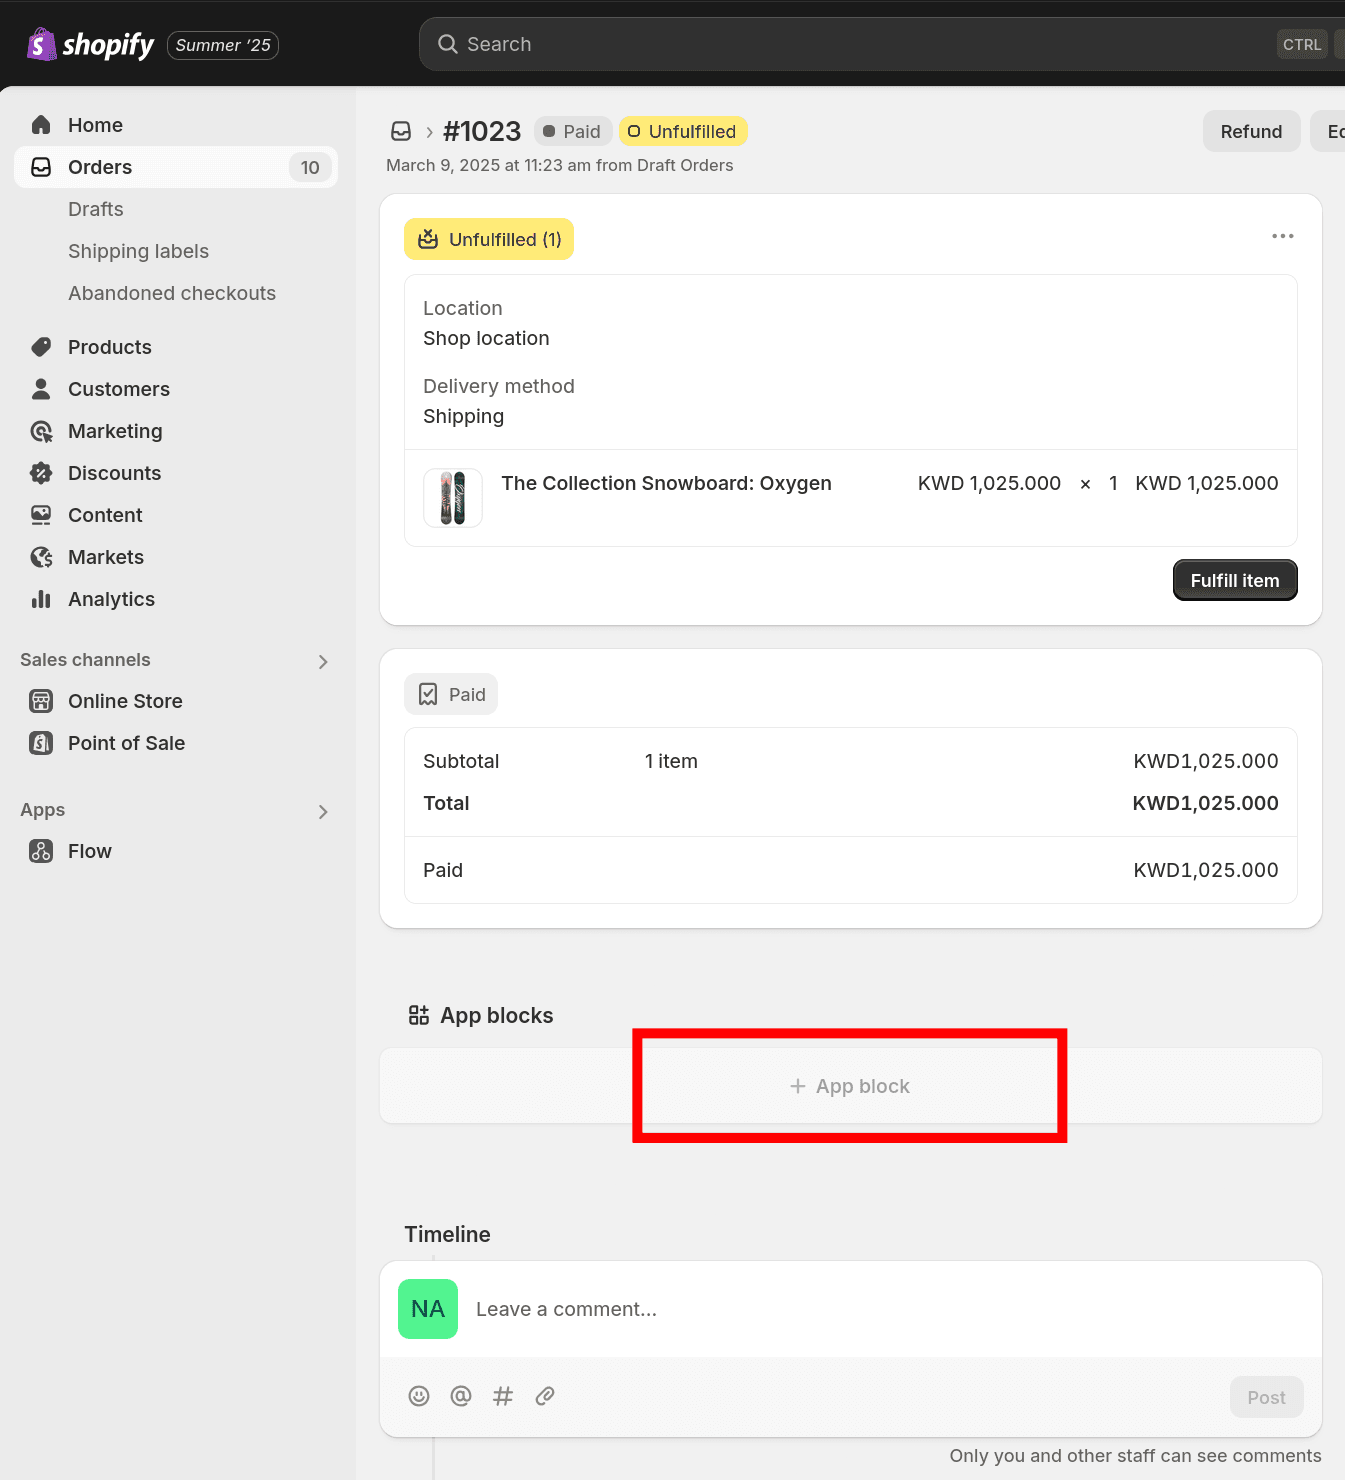Open Point of Sale channel
Viewport: 1345px width, 1480px height.
(x=126, y=743)
